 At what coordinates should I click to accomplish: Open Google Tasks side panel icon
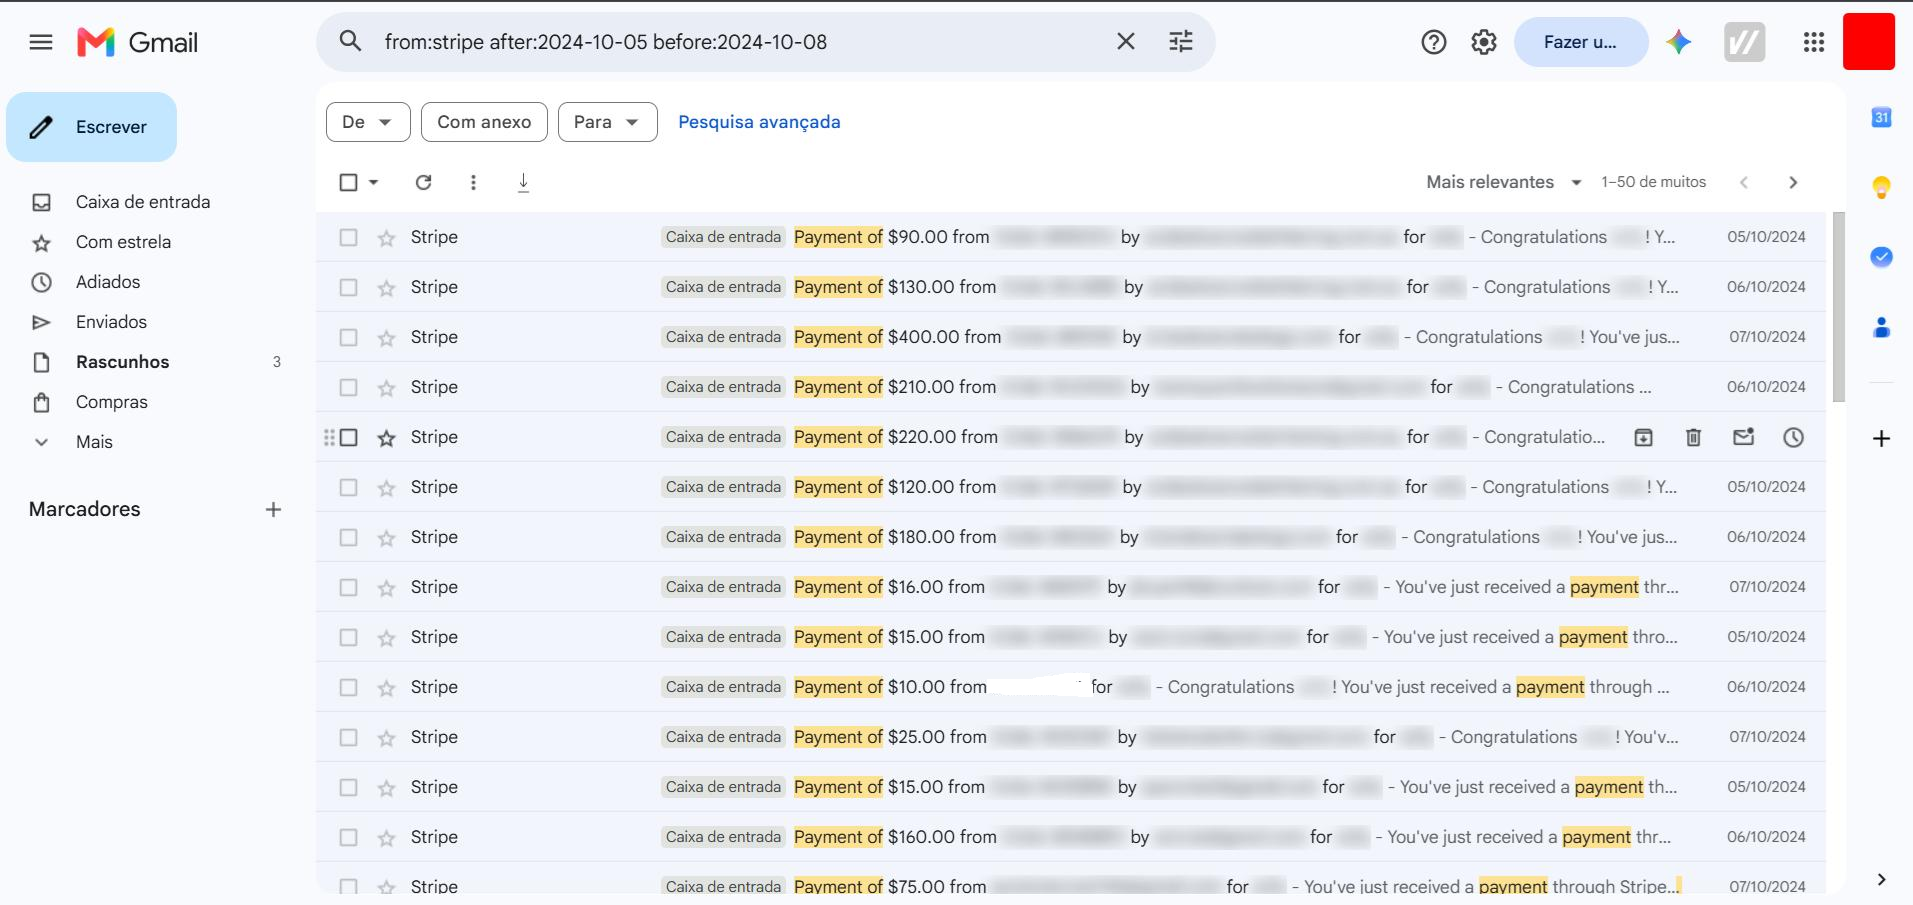point(1881,257)
